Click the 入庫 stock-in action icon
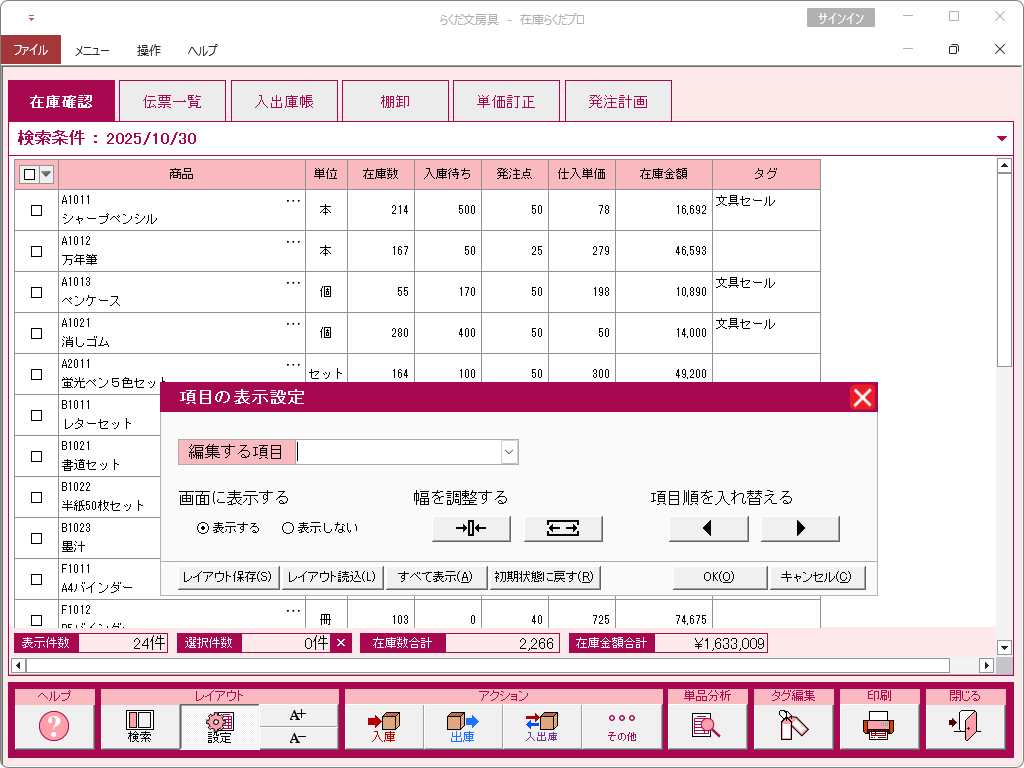Viewport: 1024px width, 768px height. (x=384, y=726)
